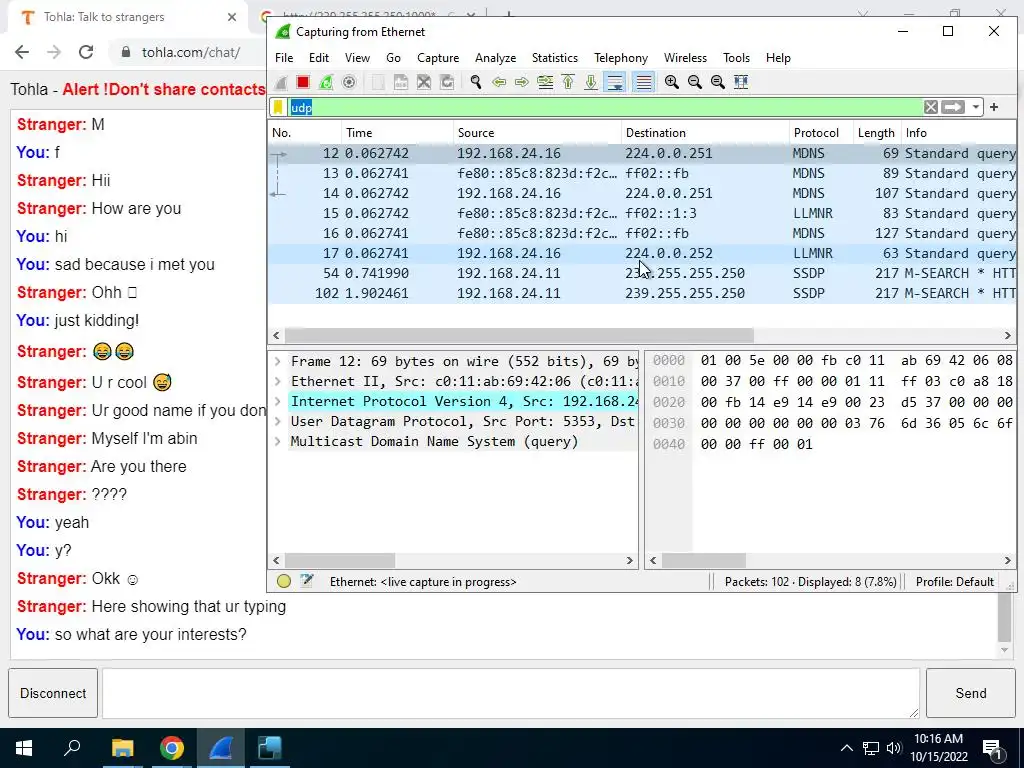Open the Capture menu
The height and width of the screenshot is (768, 1024).
438,57
